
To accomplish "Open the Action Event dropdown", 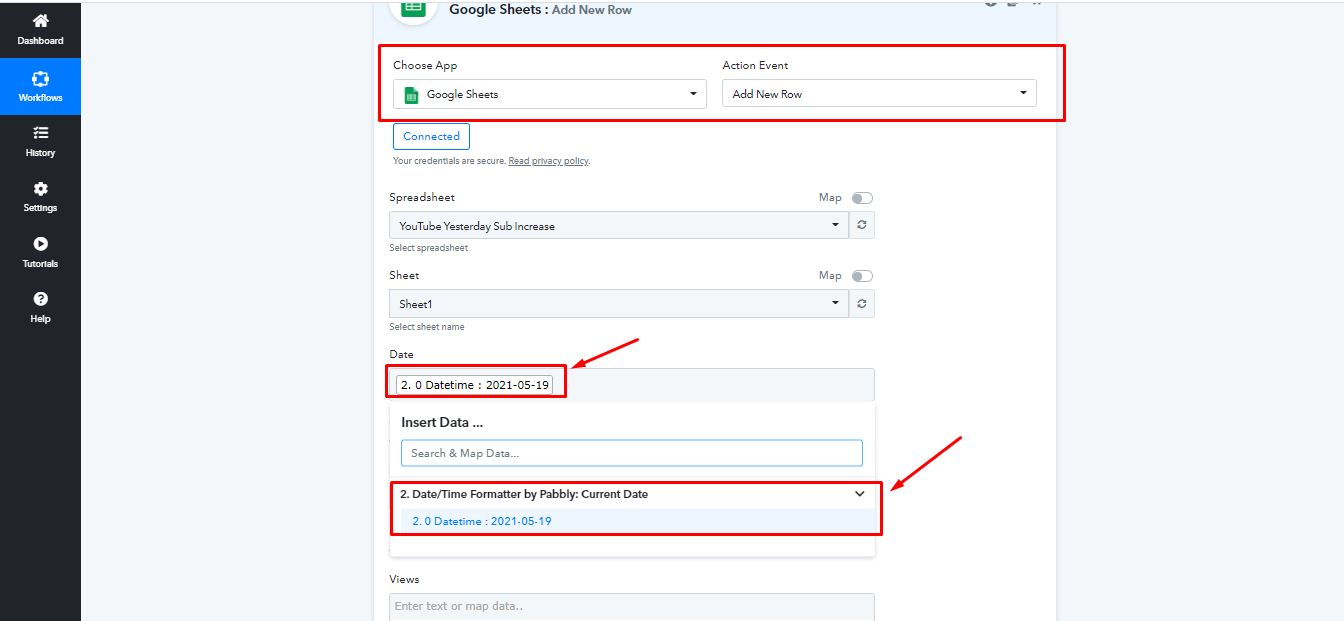I will [879, 94].
